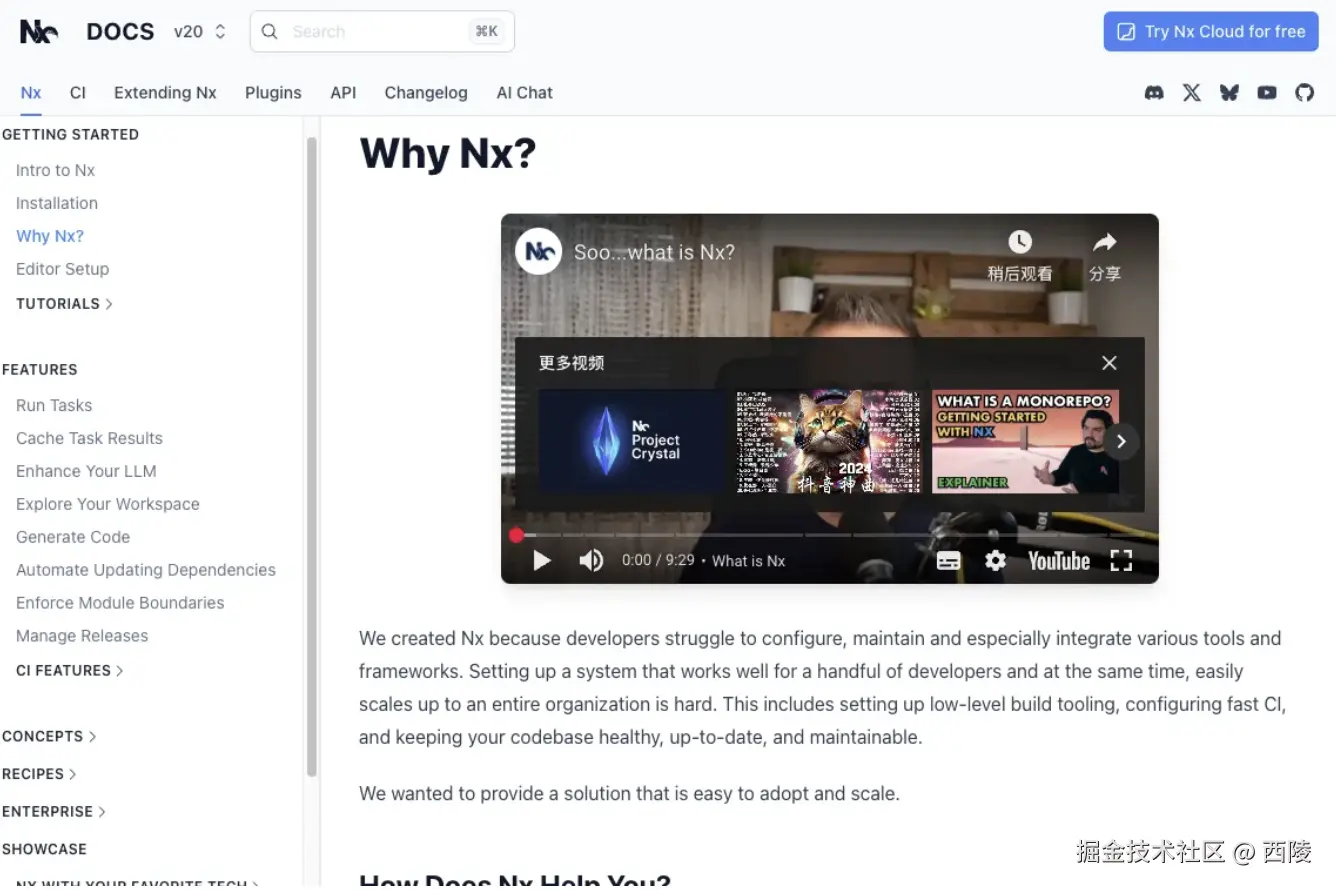The height and width of the screenshot is (890, 1336).
Task: Open Automate Updating Dependencies page
Action: pos(146,571)
